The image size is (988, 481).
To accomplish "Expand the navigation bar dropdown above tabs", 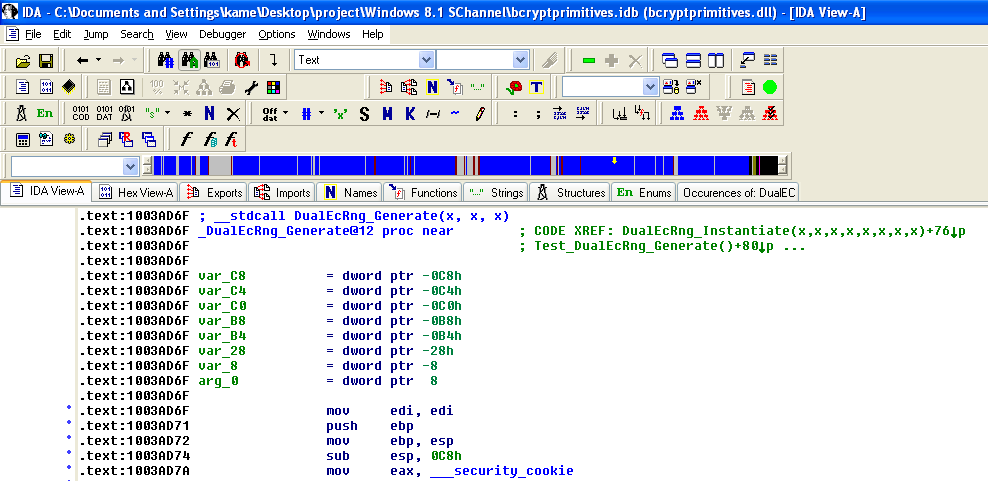I will click(130, 166).
